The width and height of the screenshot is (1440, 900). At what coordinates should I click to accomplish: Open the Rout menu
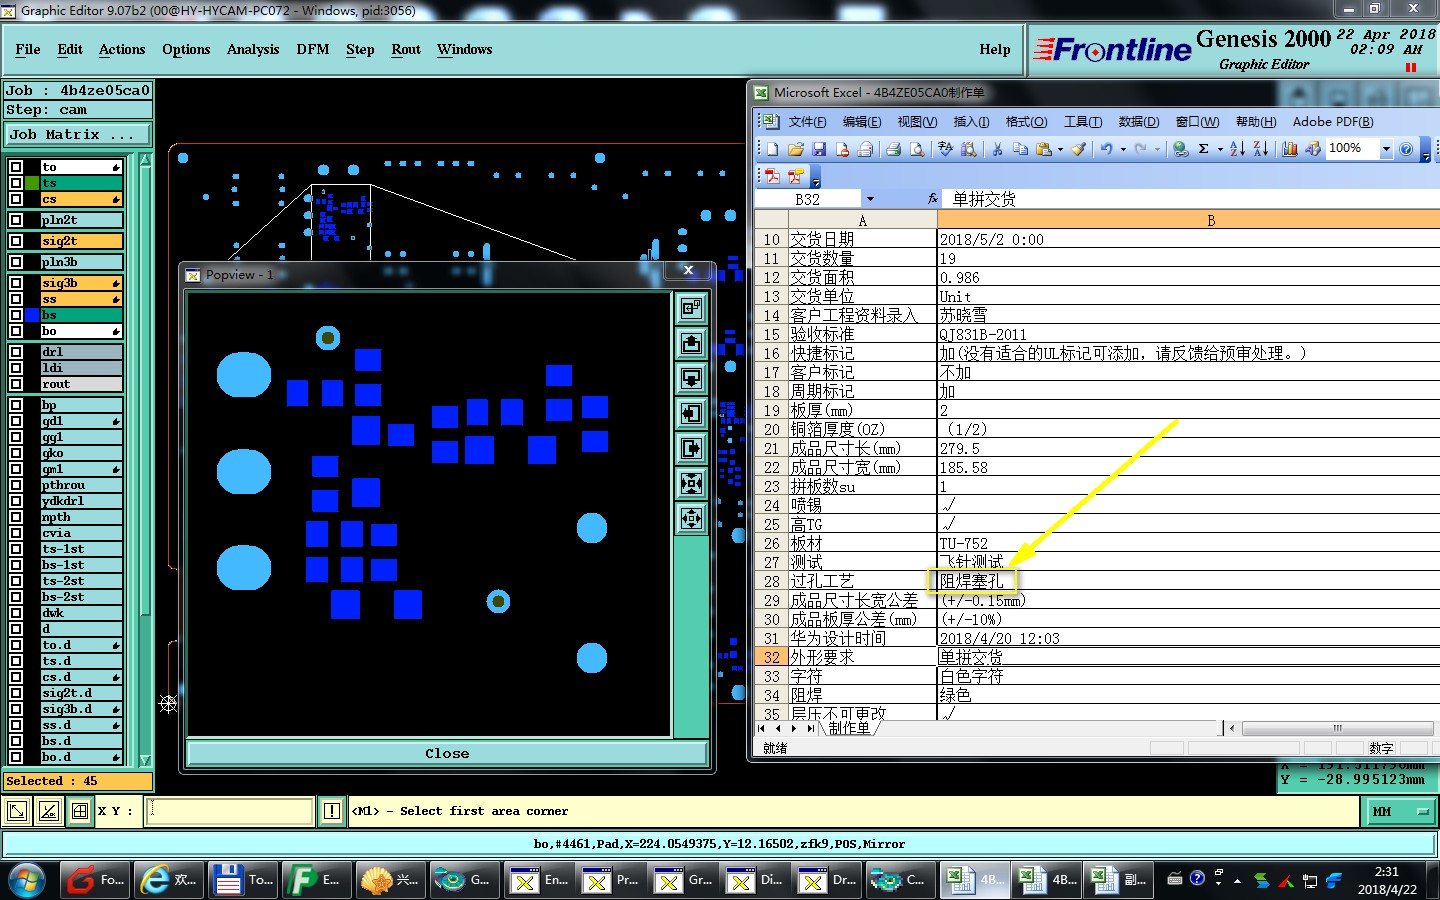406,49
